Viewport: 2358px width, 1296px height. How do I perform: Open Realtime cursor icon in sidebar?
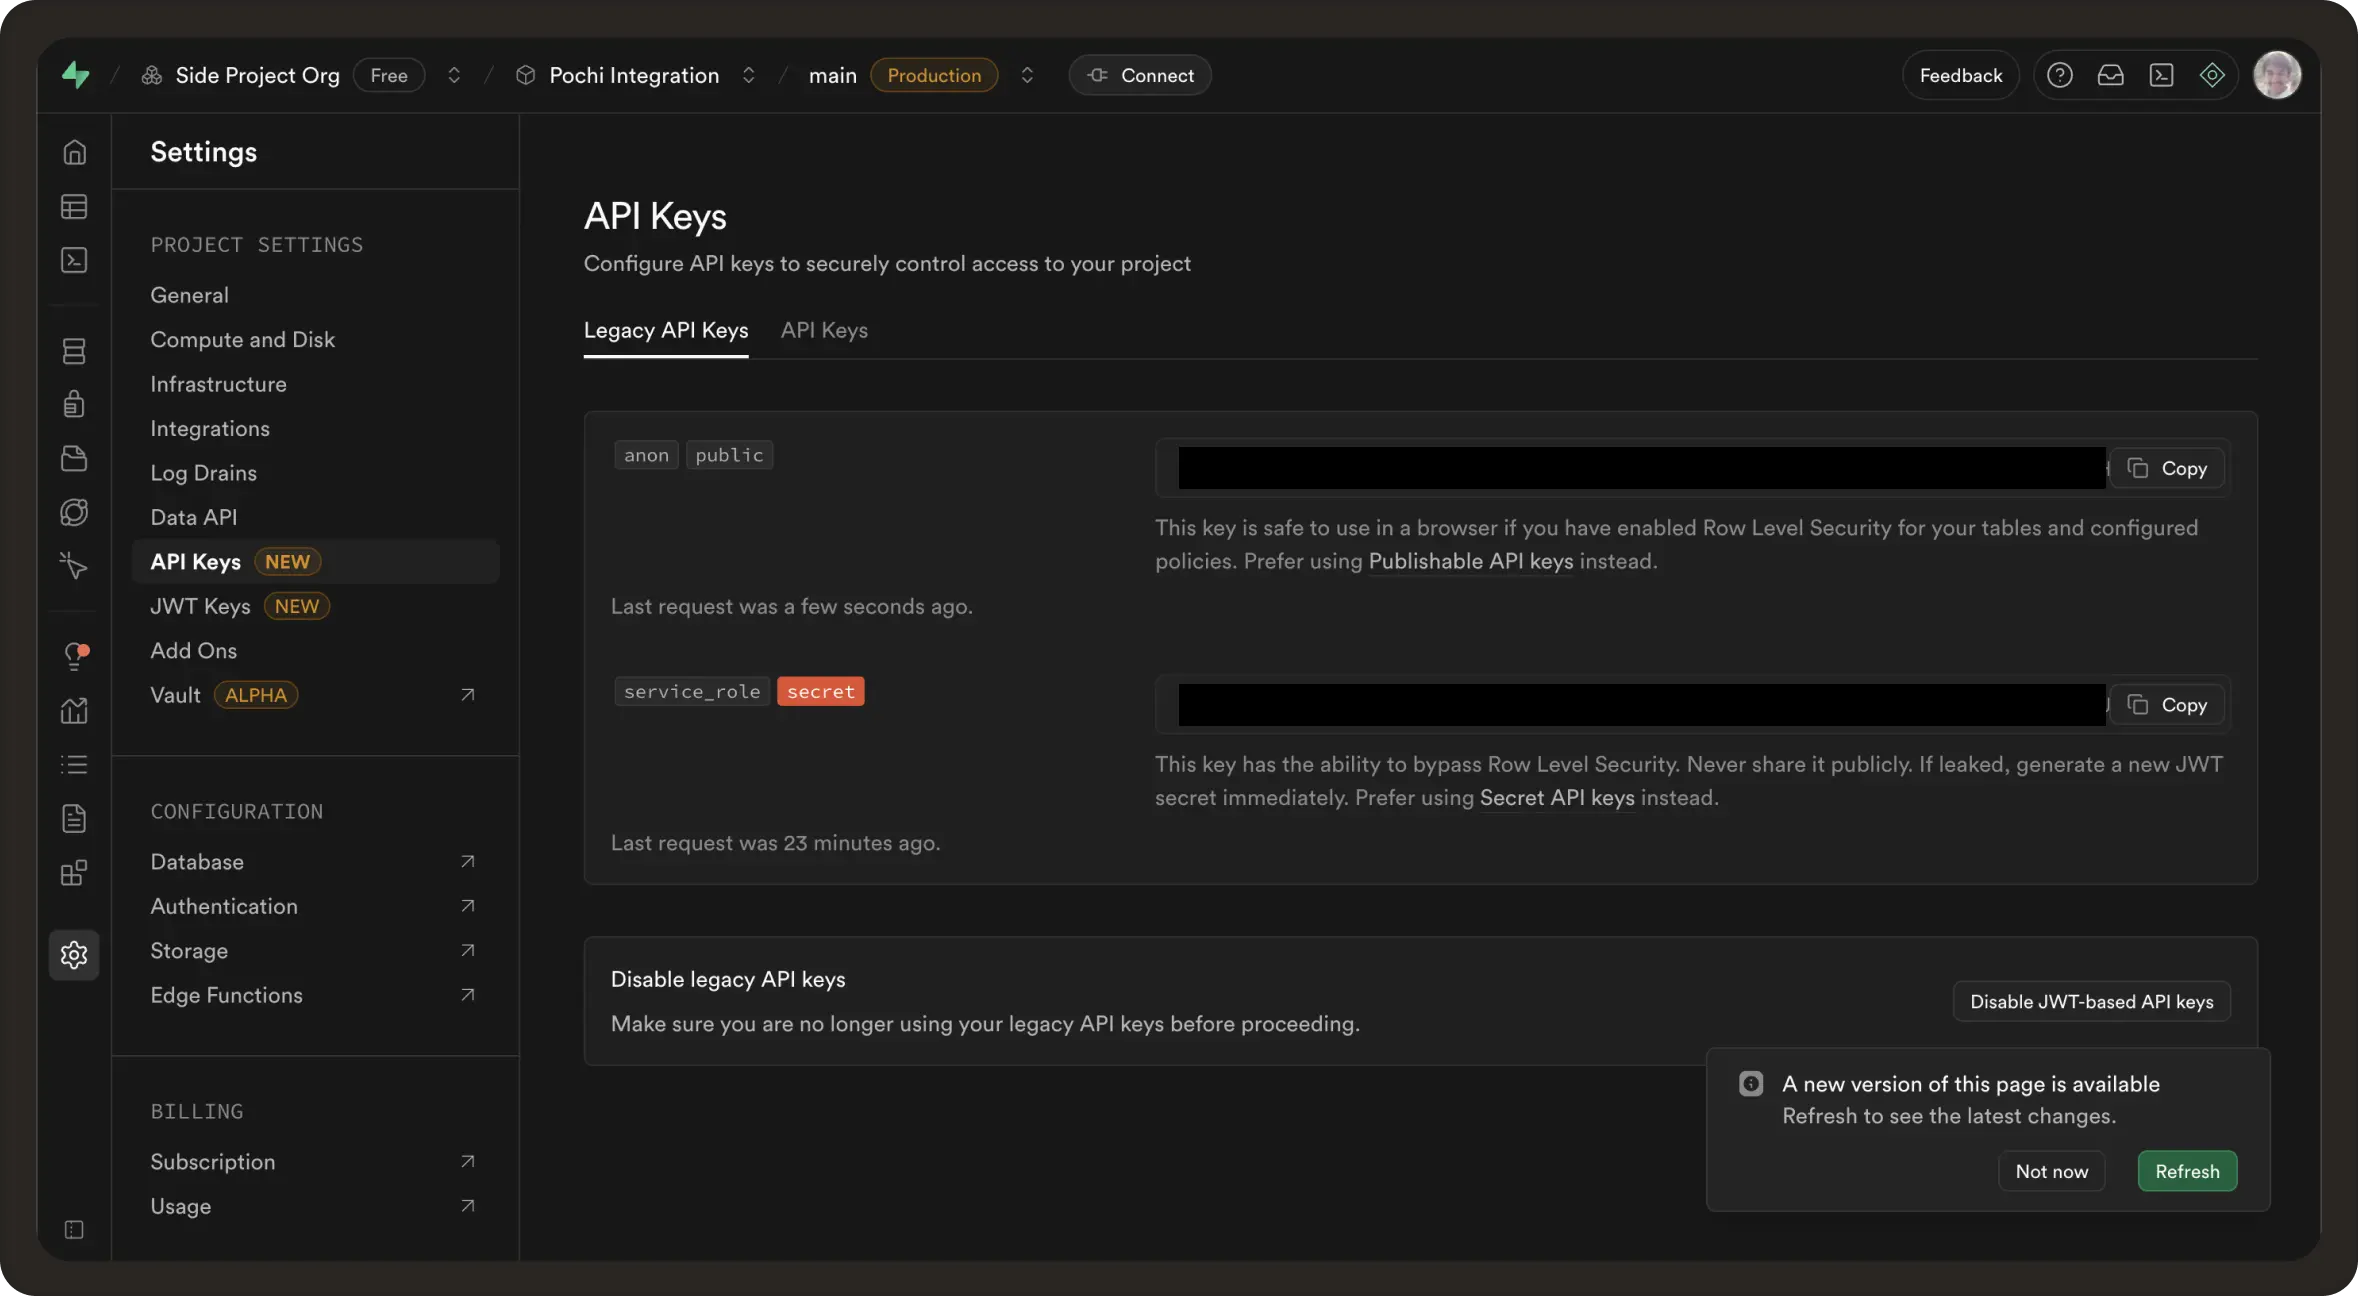coord(74,566)
